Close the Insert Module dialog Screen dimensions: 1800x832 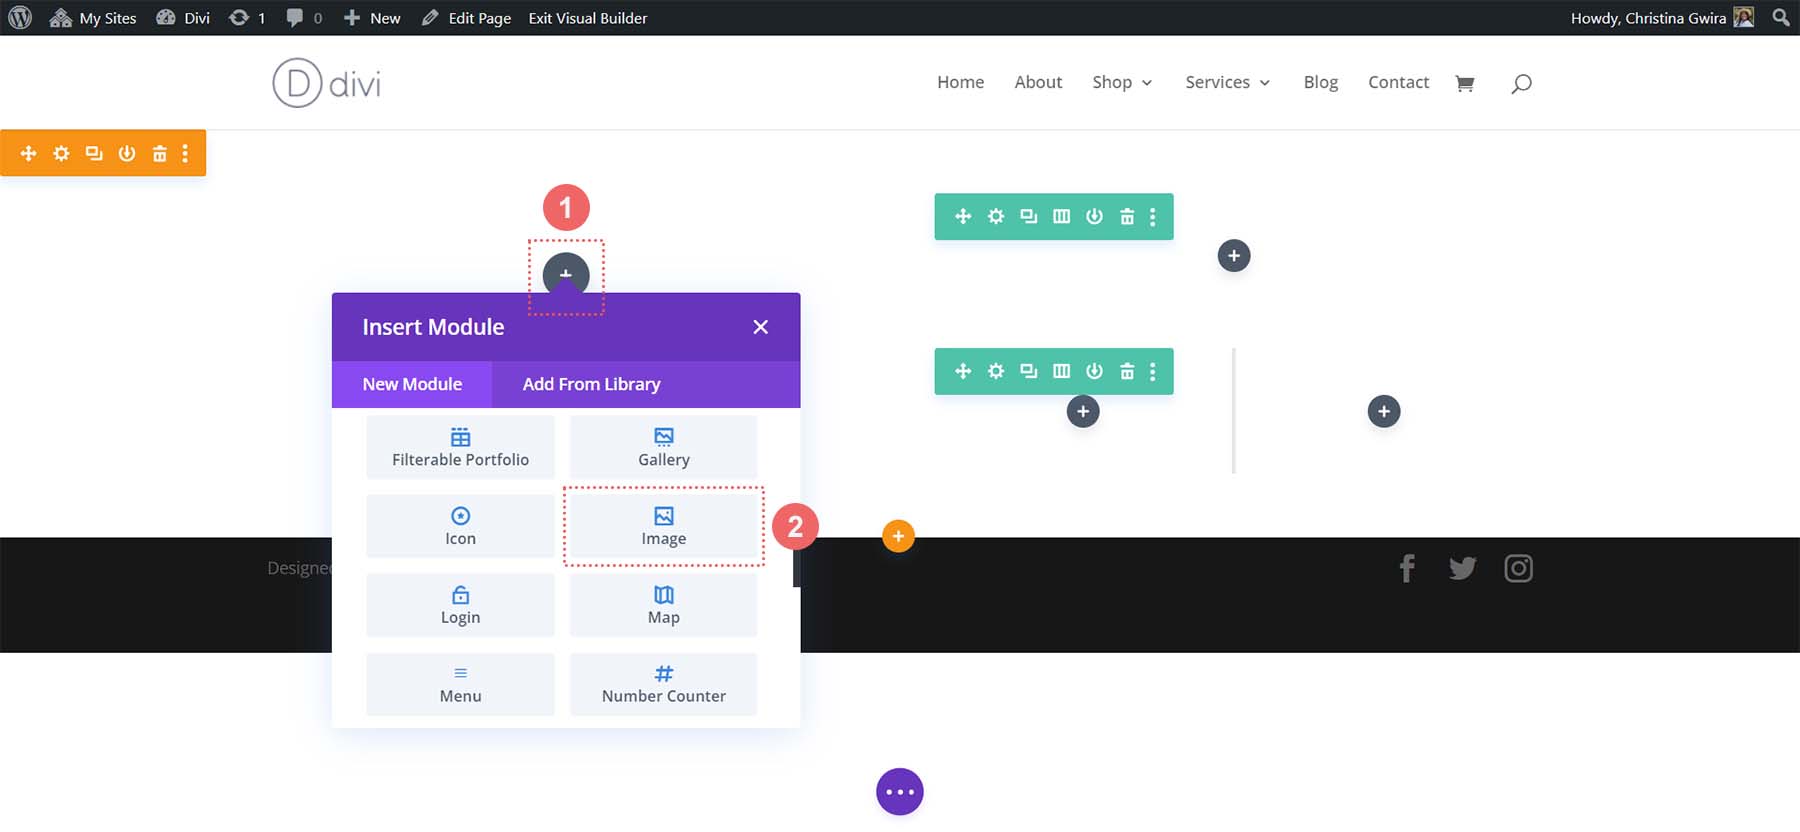[x=760, y=327]
